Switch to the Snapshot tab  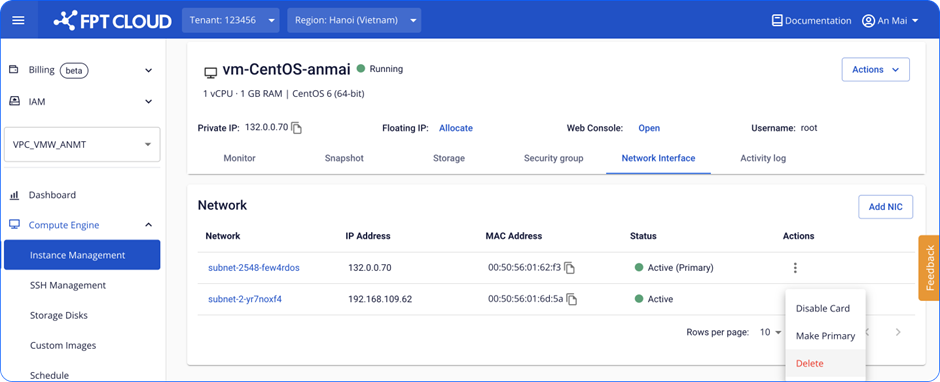[x=344, y=158]
